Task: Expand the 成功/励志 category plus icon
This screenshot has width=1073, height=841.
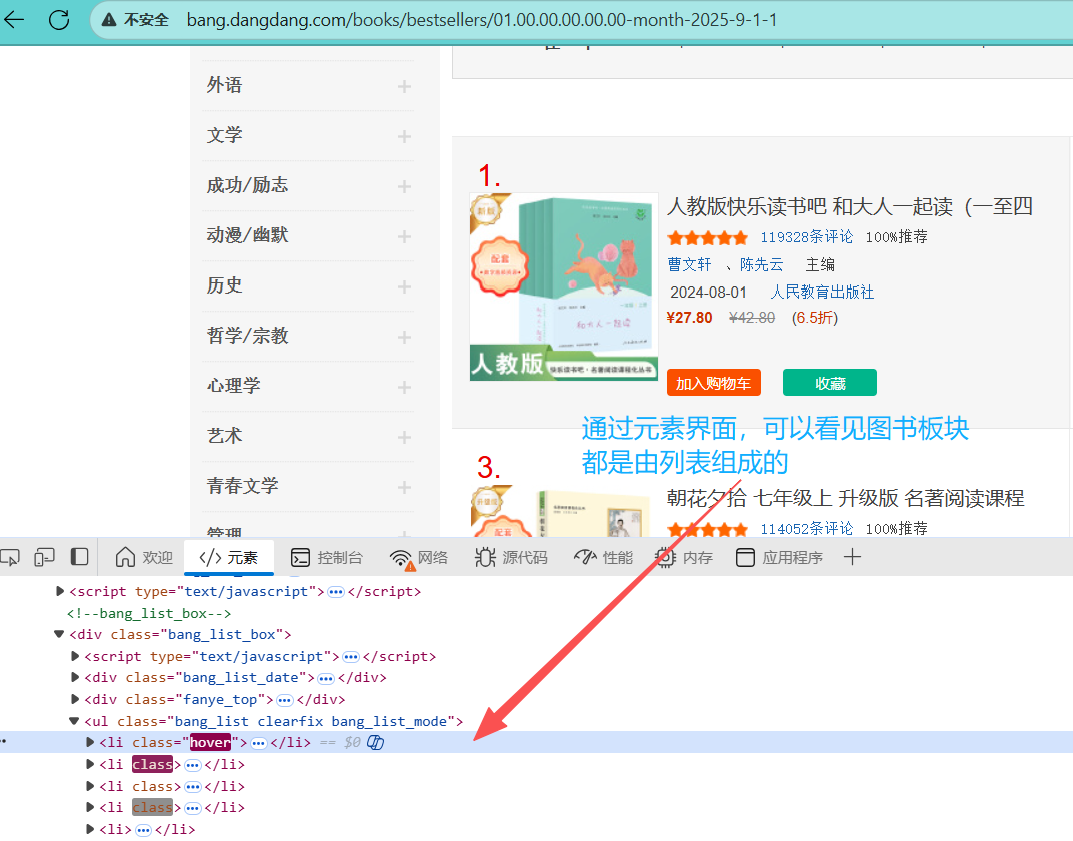Action: 404,186
